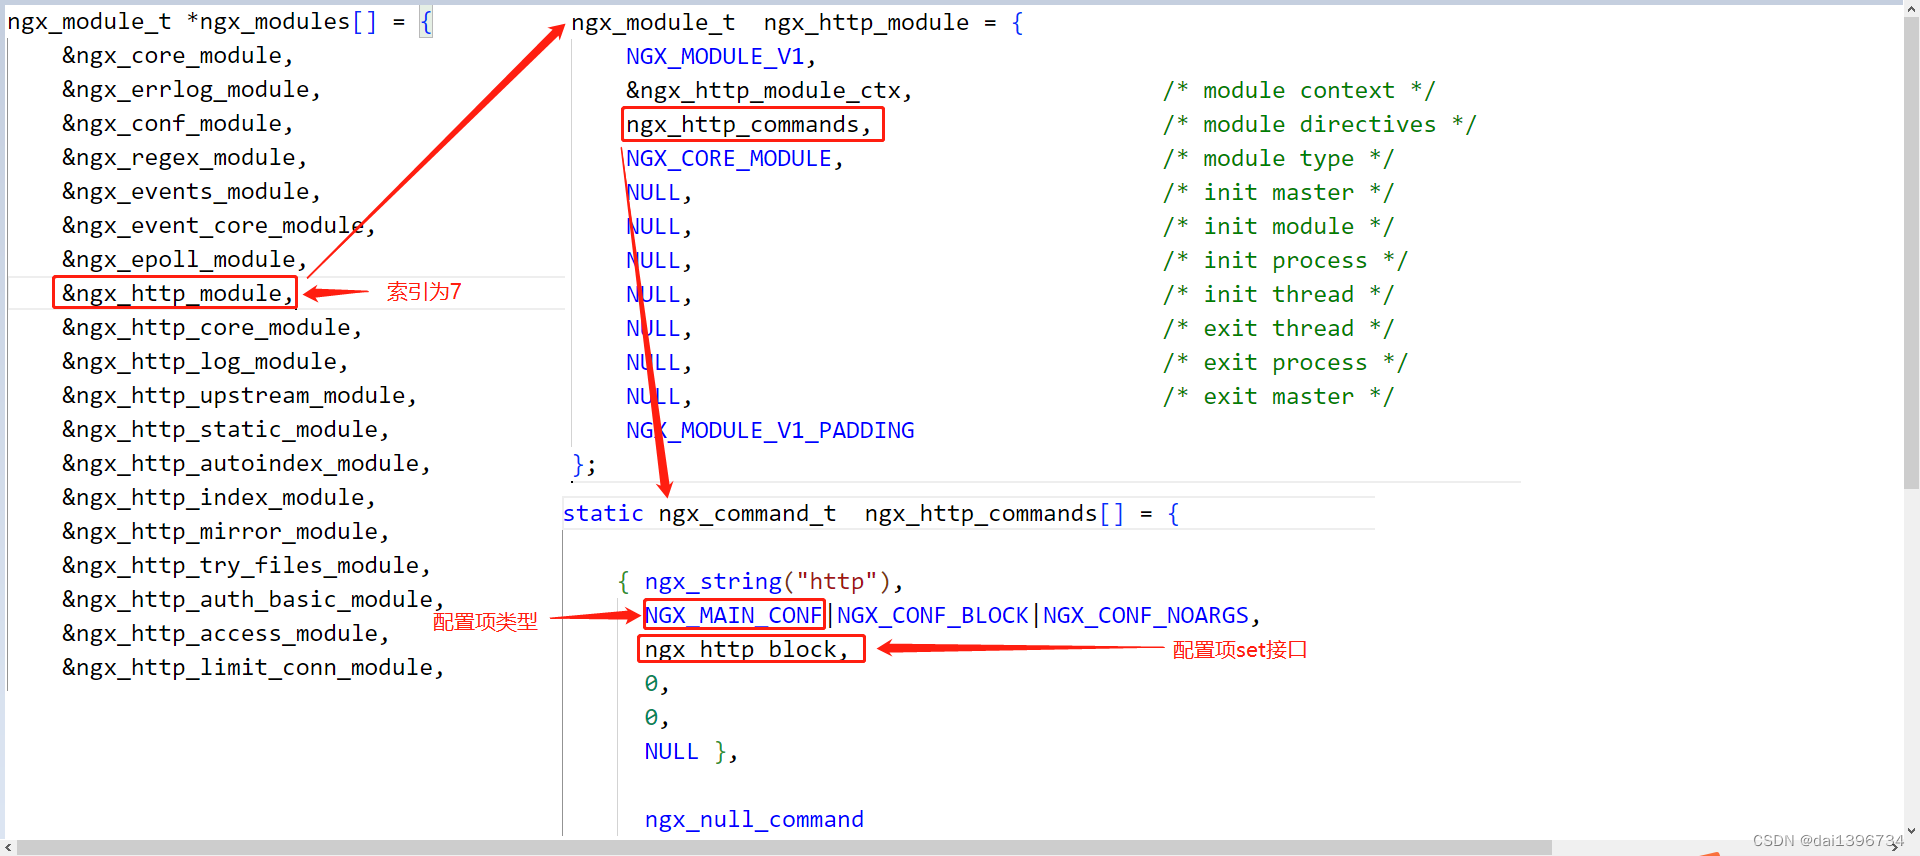
Task: Click the &ngx_http_core_module, entry
Action: point(211,328)
